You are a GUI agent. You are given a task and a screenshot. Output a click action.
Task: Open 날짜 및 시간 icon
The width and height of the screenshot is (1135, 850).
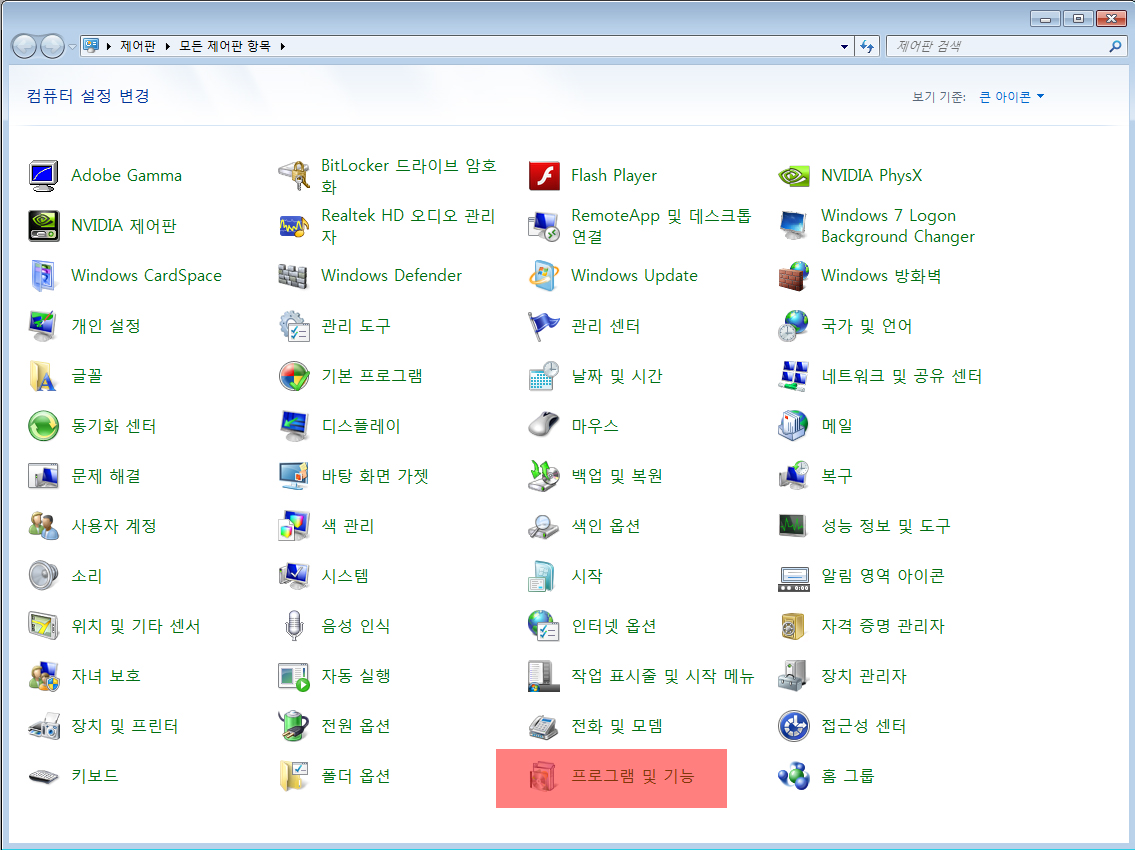[x=544, y=376]
